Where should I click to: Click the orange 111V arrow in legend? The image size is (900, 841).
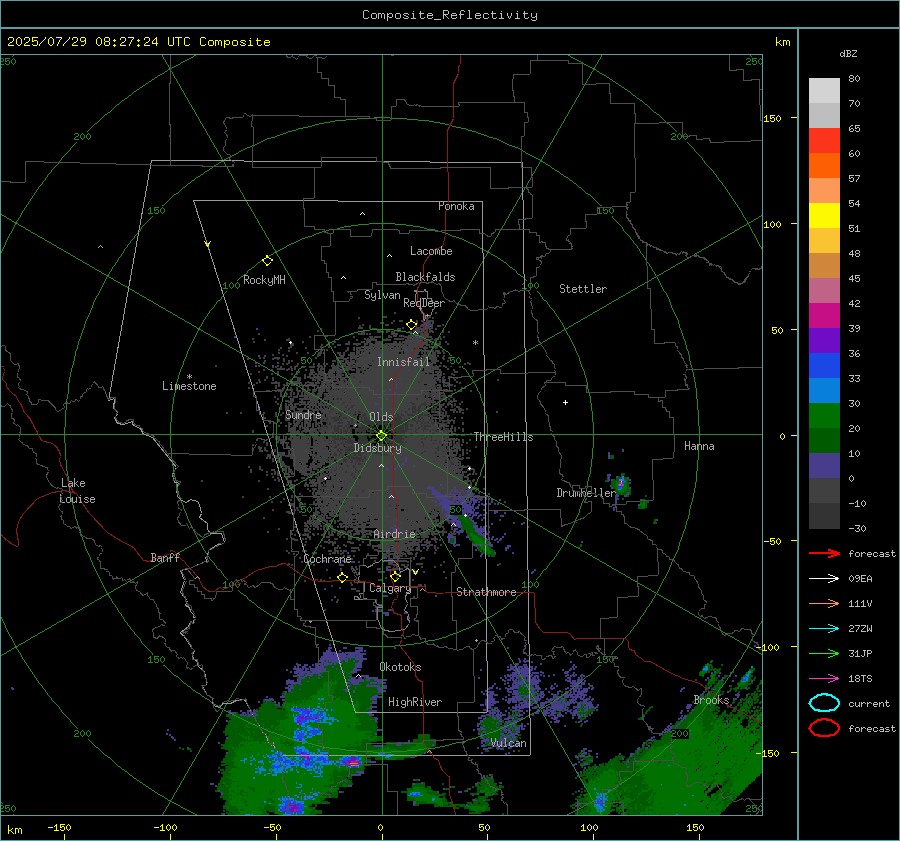tap(824, 603)
